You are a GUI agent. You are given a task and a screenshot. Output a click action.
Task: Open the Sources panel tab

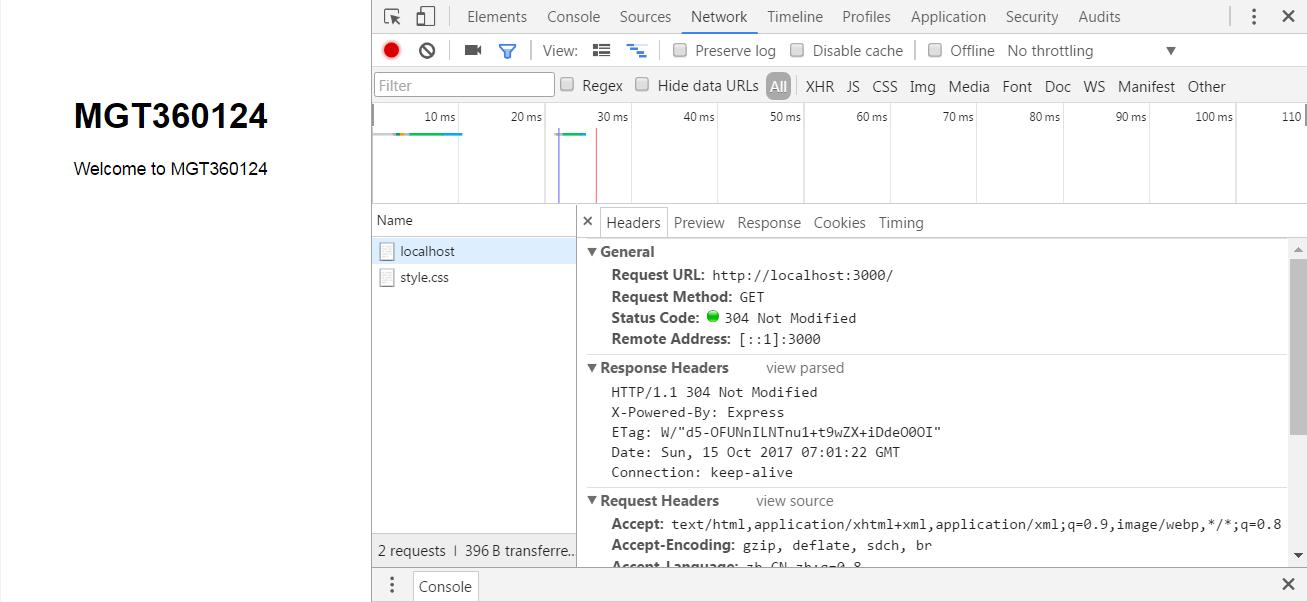pos(645,17)
